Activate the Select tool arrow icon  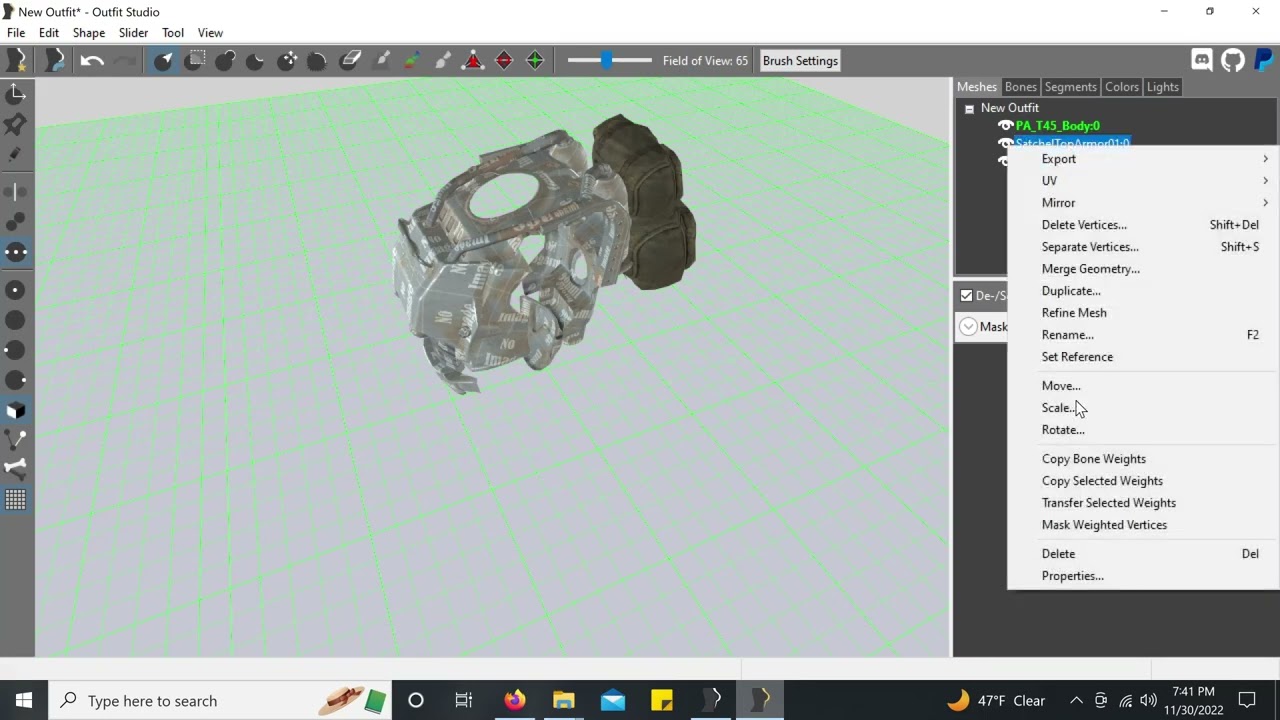click(163, 61)
